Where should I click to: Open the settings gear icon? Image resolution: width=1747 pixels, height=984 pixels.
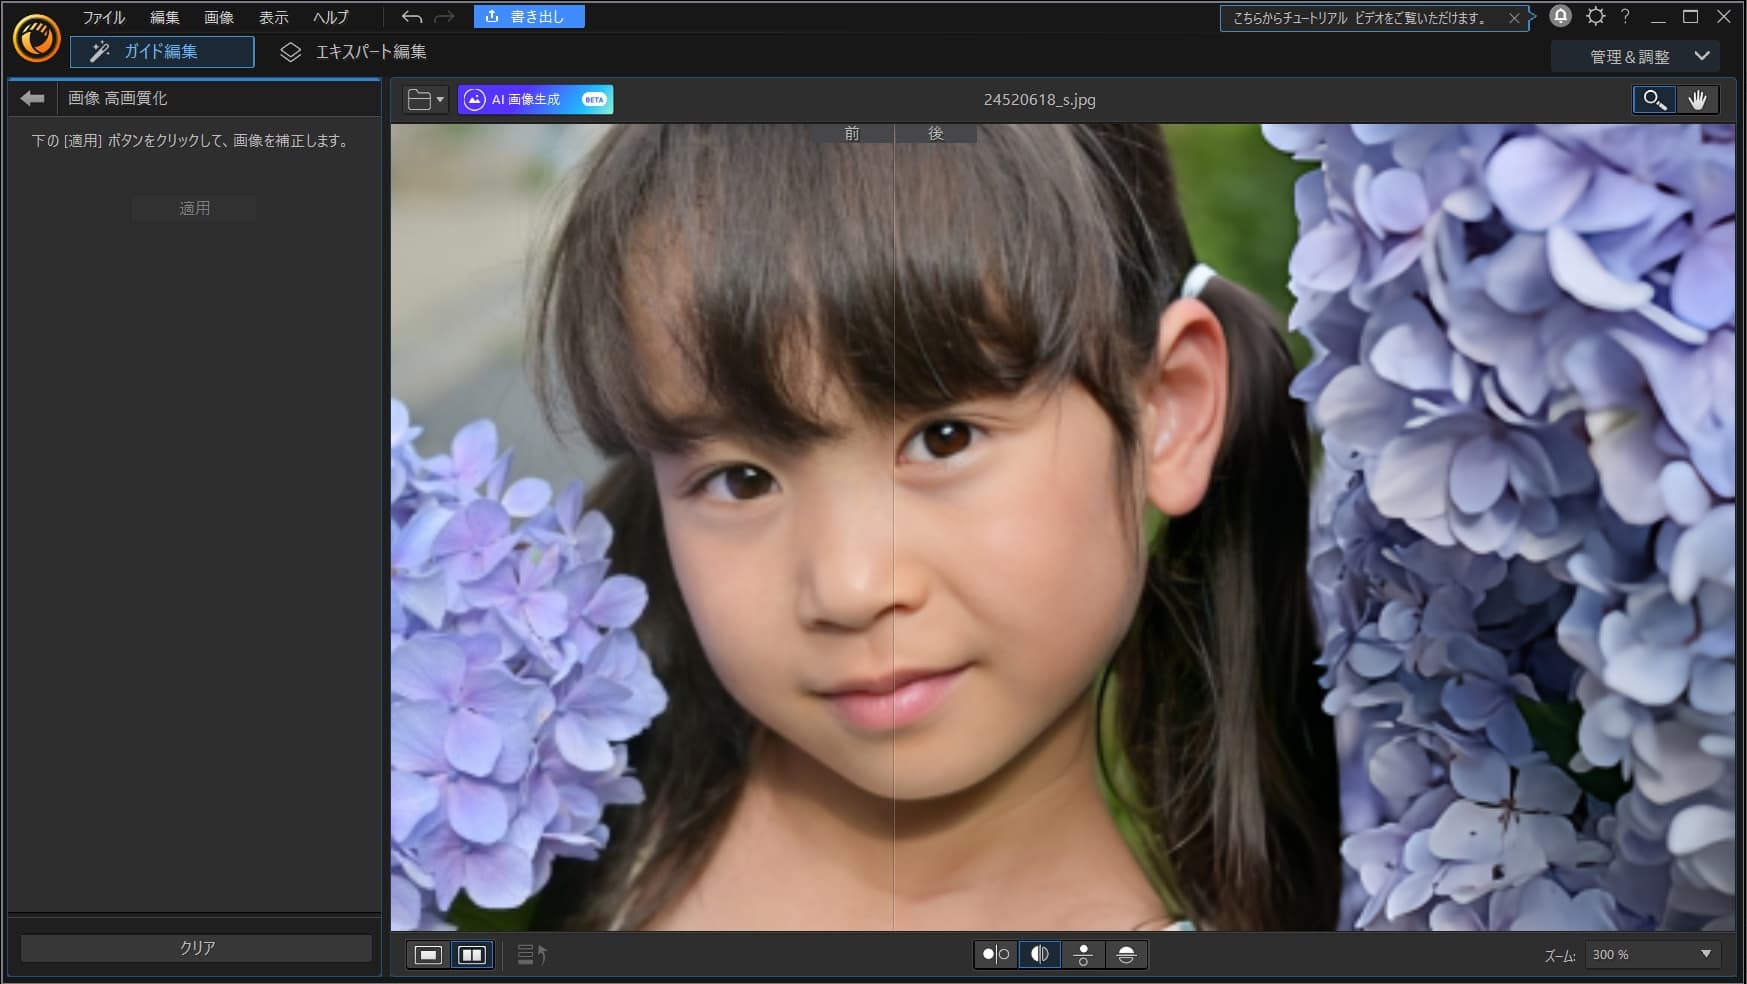tap(1596, 16)
